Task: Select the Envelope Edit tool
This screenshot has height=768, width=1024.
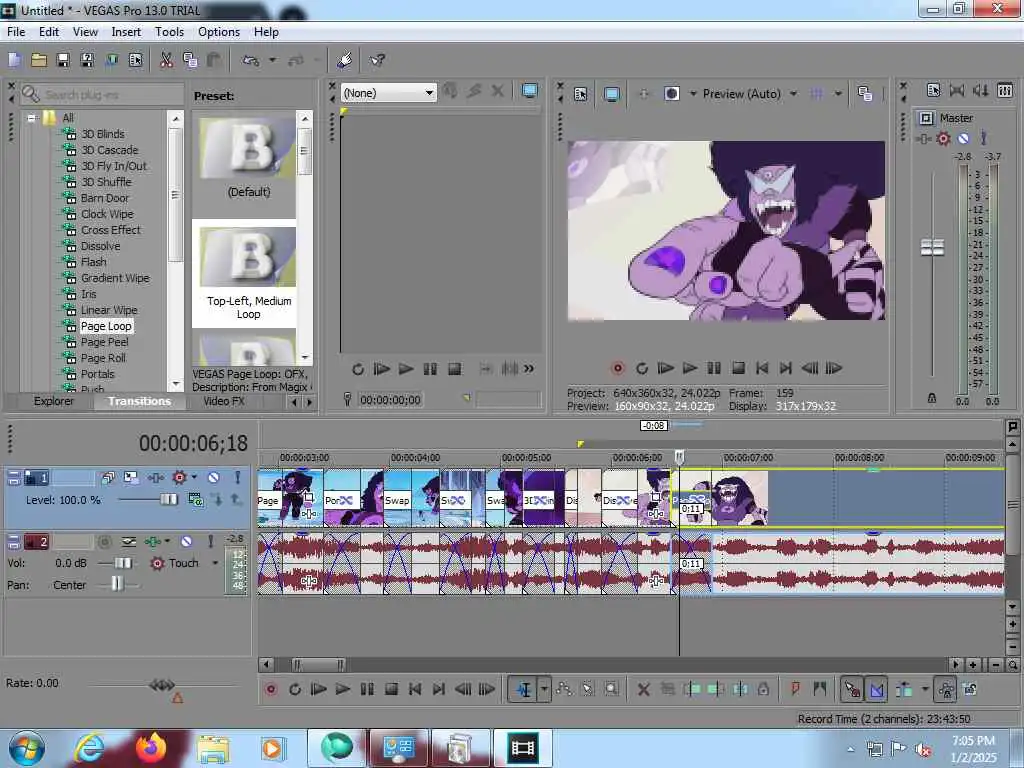Action: pos(564,689)
